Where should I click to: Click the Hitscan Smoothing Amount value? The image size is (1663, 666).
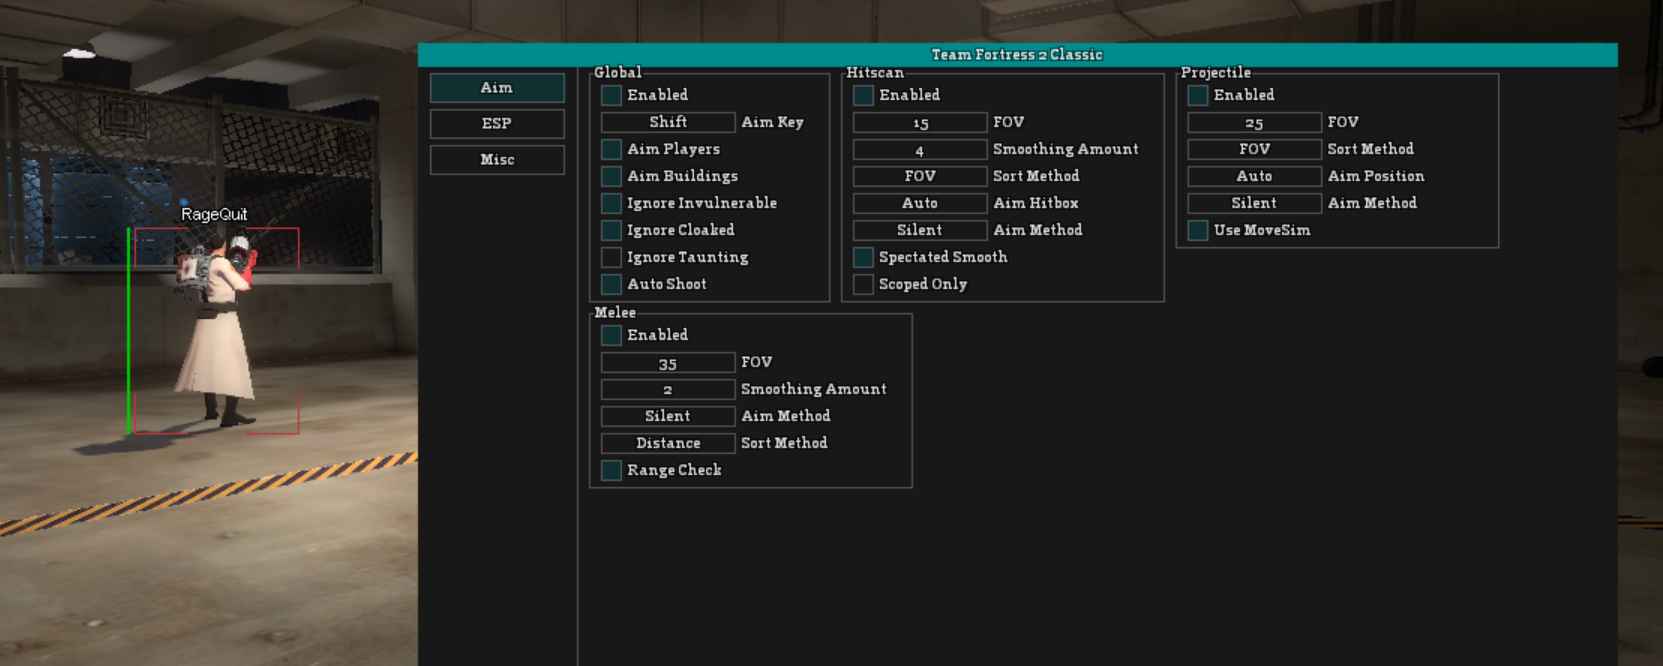920,149
